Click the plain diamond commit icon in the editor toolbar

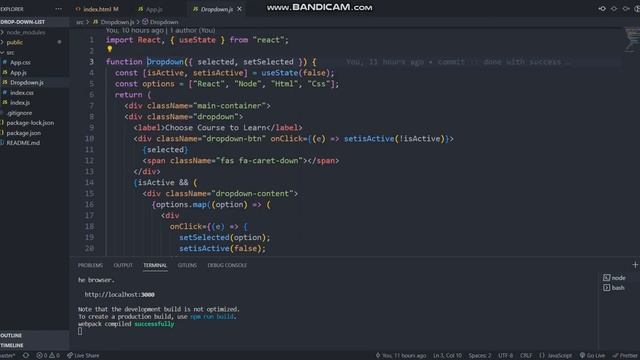(614, 8)
